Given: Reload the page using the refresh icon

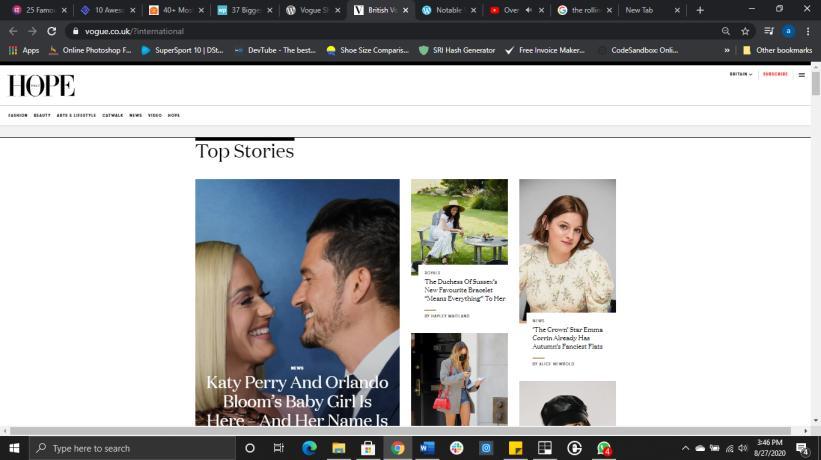Looking at the screenshot, I should click(51, 31).
